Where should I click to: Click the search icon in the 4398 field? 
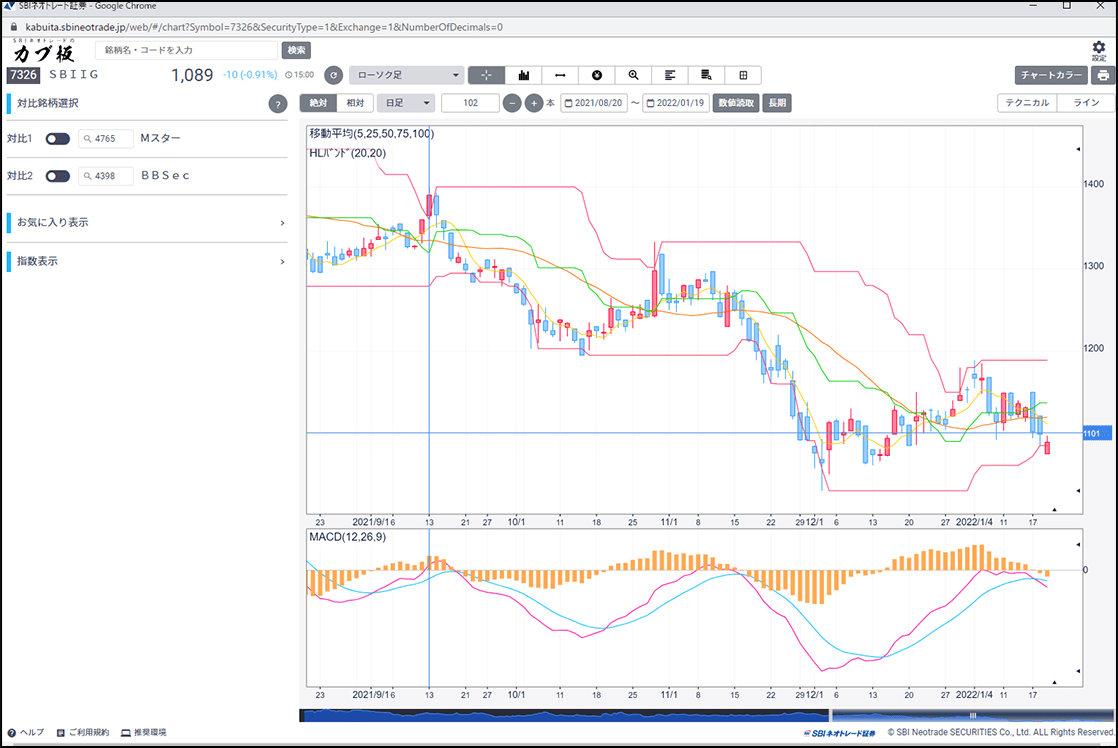point(88,175)
